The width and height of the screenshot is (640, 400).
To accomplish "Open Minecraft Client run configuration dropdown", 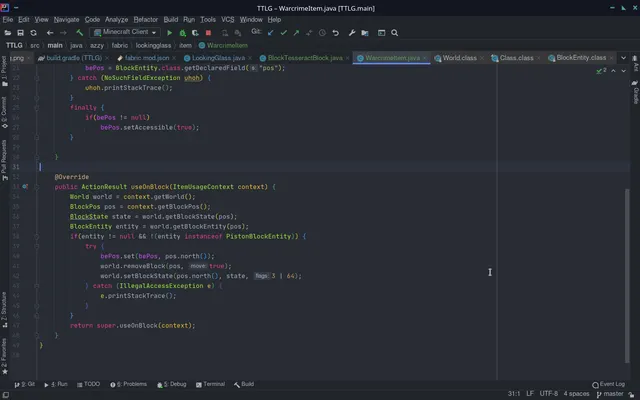I will (x=125, y=32).
